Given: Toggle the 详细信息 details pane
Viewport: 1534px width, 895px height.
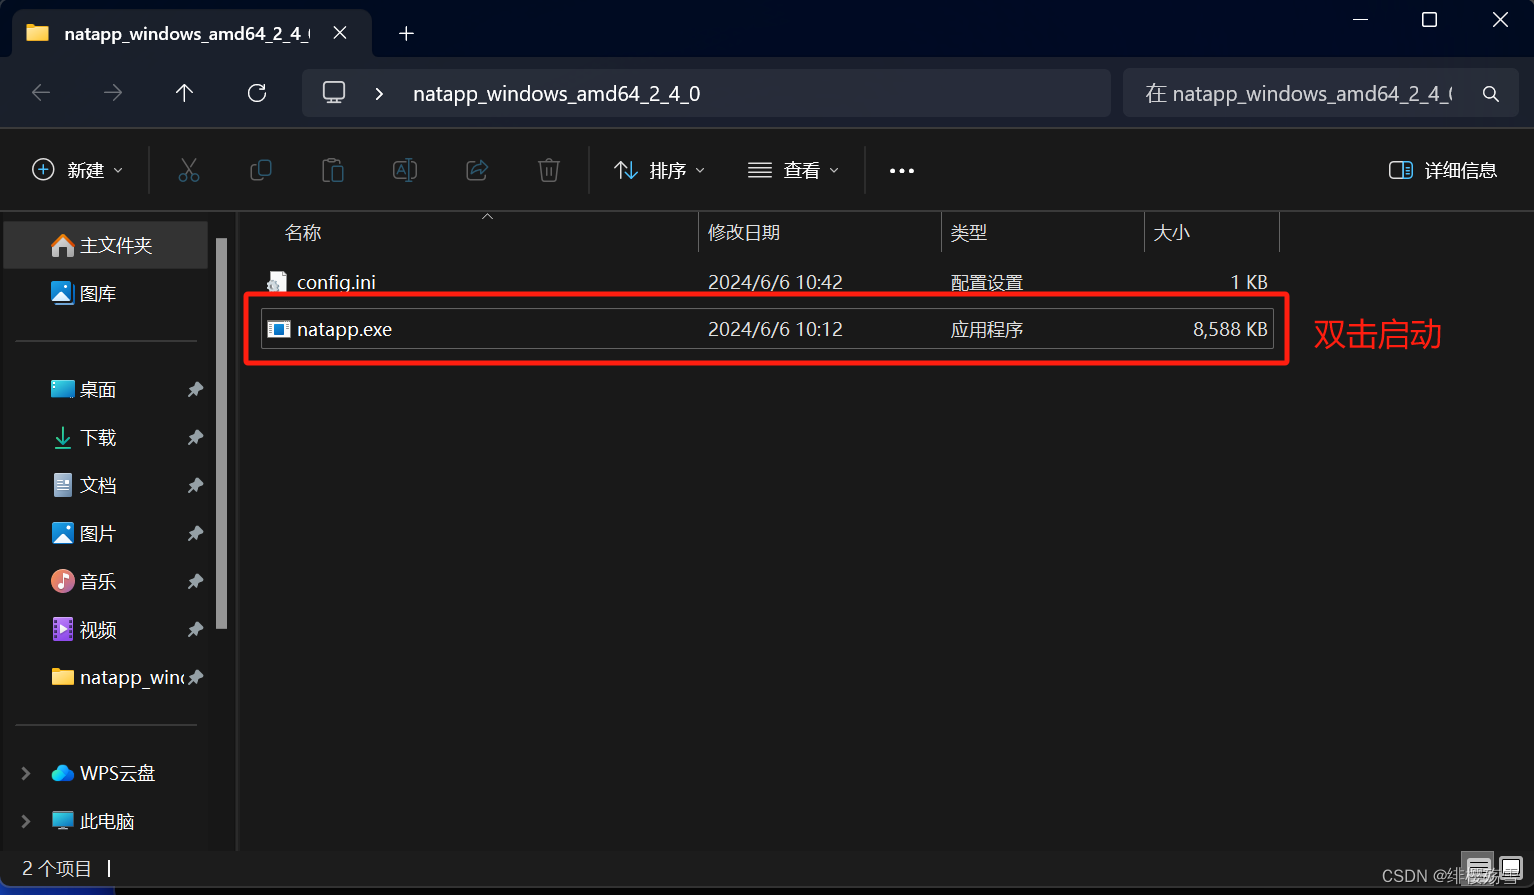Looking at the screenshot, I should [1443, 170].
